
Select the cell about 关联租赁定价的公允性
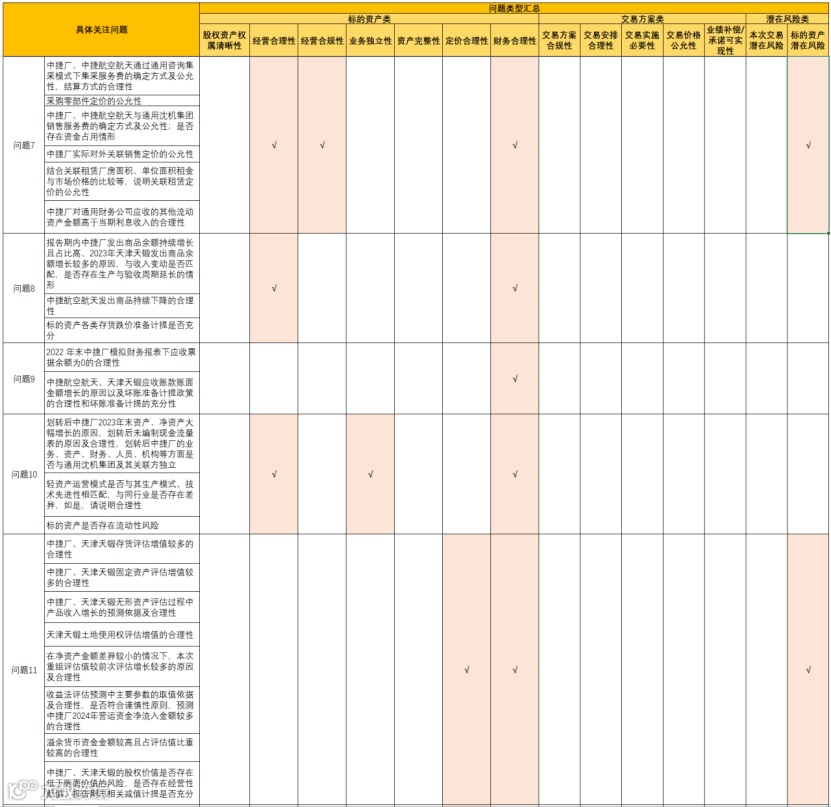pos(122,181)
